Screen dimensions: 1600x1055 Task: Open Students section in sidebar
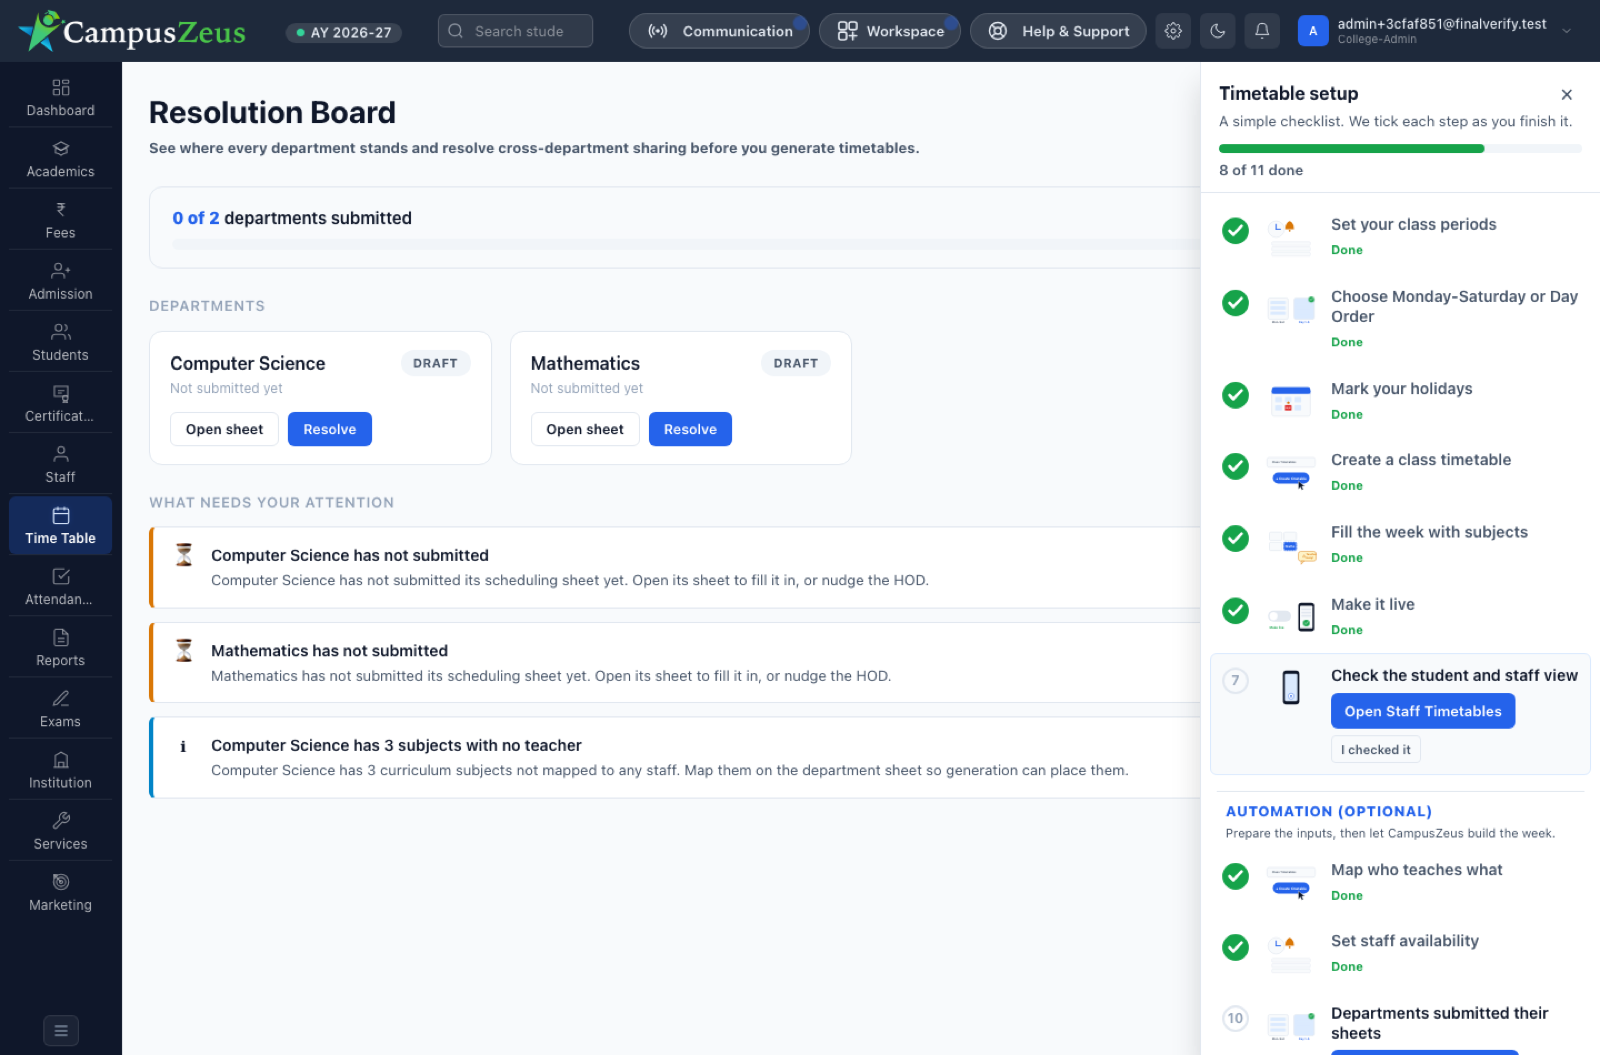[x=61, y=342]
